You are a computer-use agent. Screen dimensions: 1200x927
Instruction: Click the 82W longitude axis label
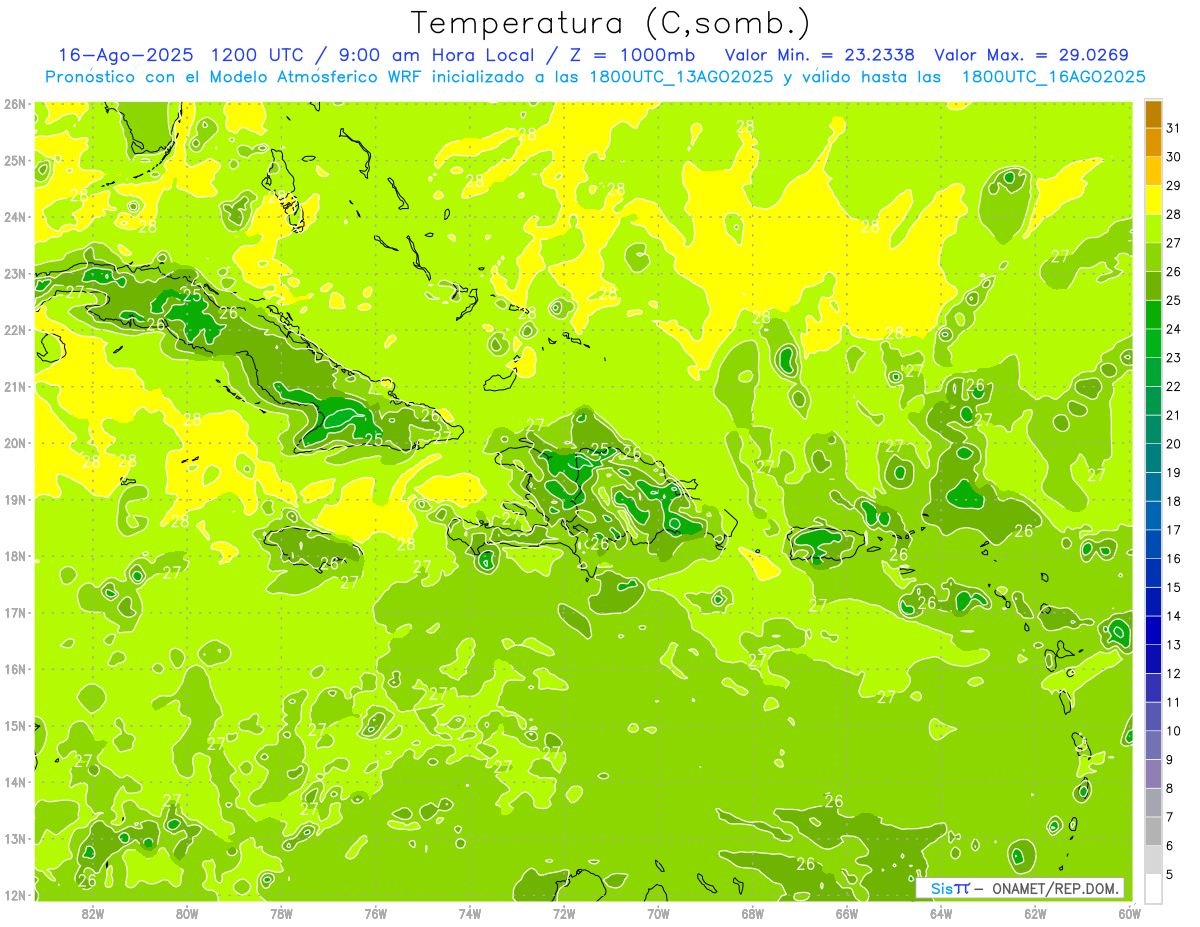[93, 914]
